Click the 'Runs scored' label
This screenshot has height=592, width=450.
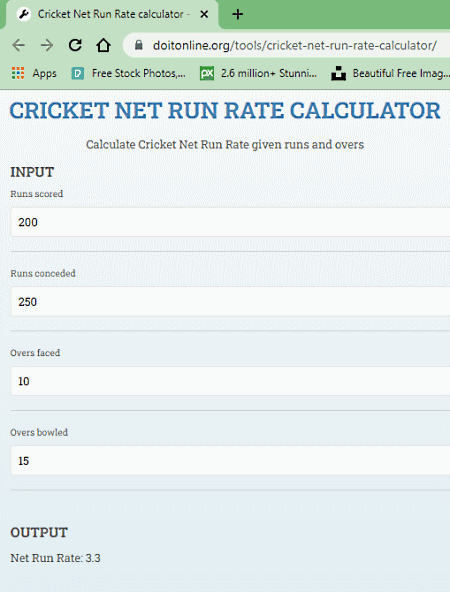(37, 194)
